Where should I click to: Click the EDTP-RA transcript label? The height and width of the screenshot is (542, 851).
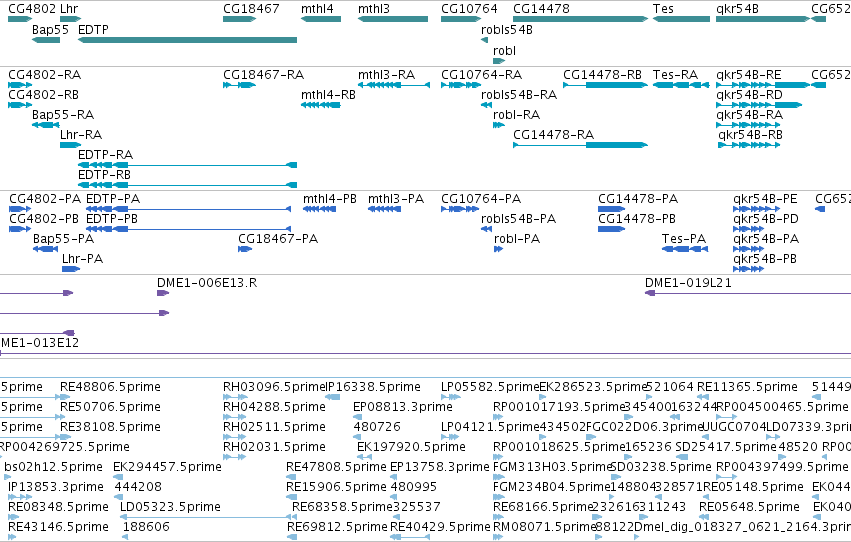point(105,155)
